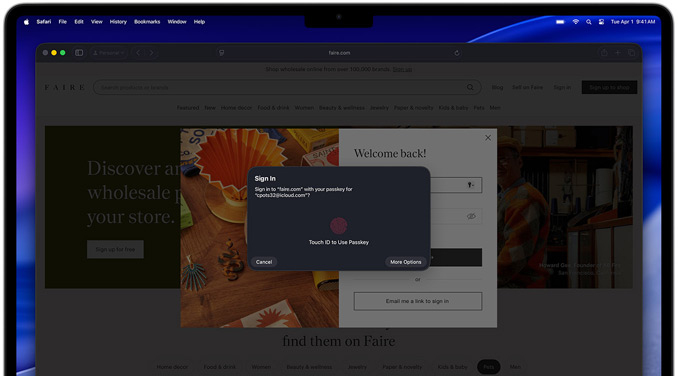Click Sign up for free button
678x376 pixels.
coord(115,249)
